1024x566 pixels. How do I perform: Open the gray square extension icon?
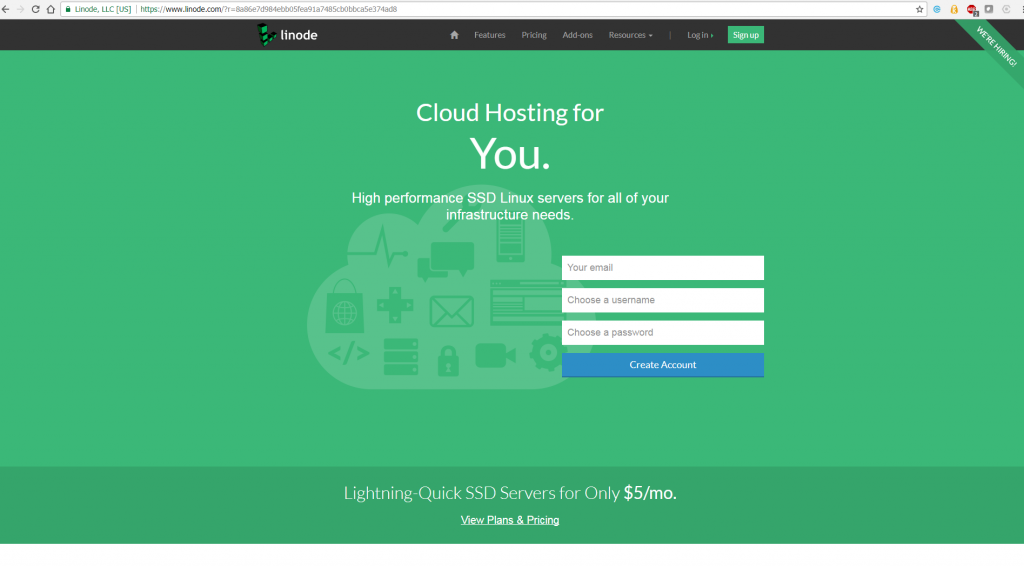point(989,9)
